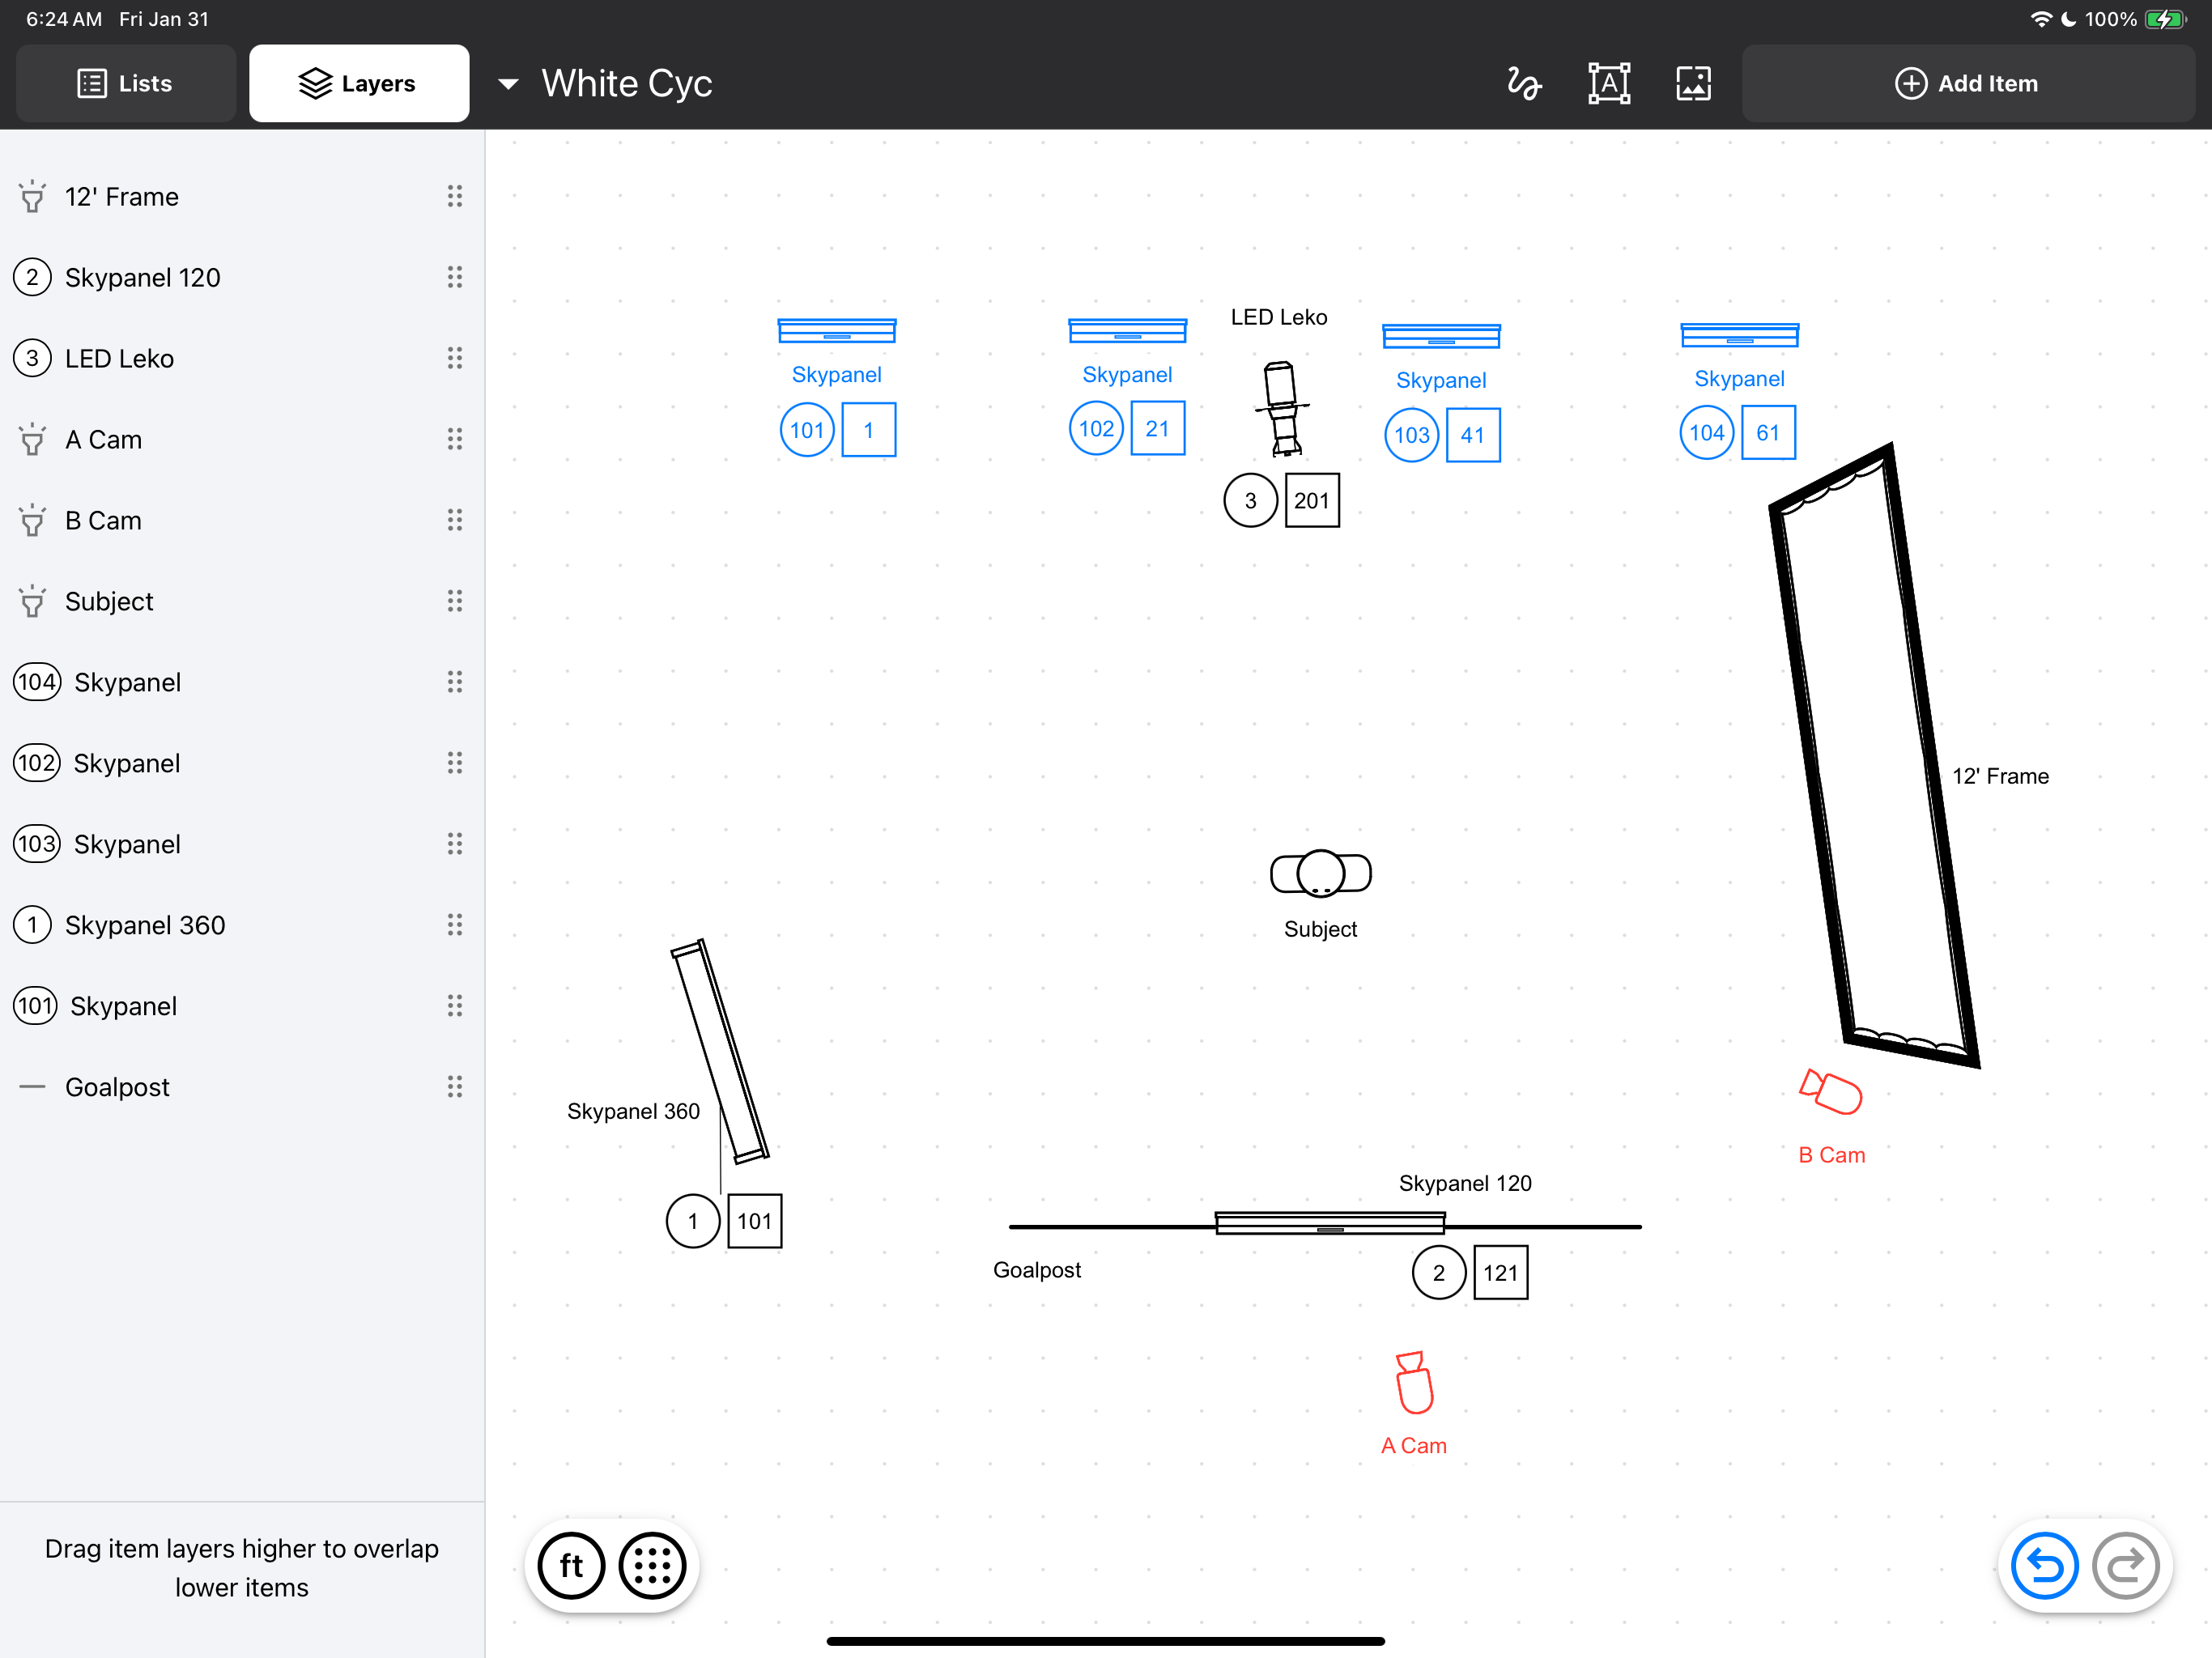Select the Goalpost layer row
Image resolution: width=2212 pixels, height=1658 pixels.
tap(242, 1087)
